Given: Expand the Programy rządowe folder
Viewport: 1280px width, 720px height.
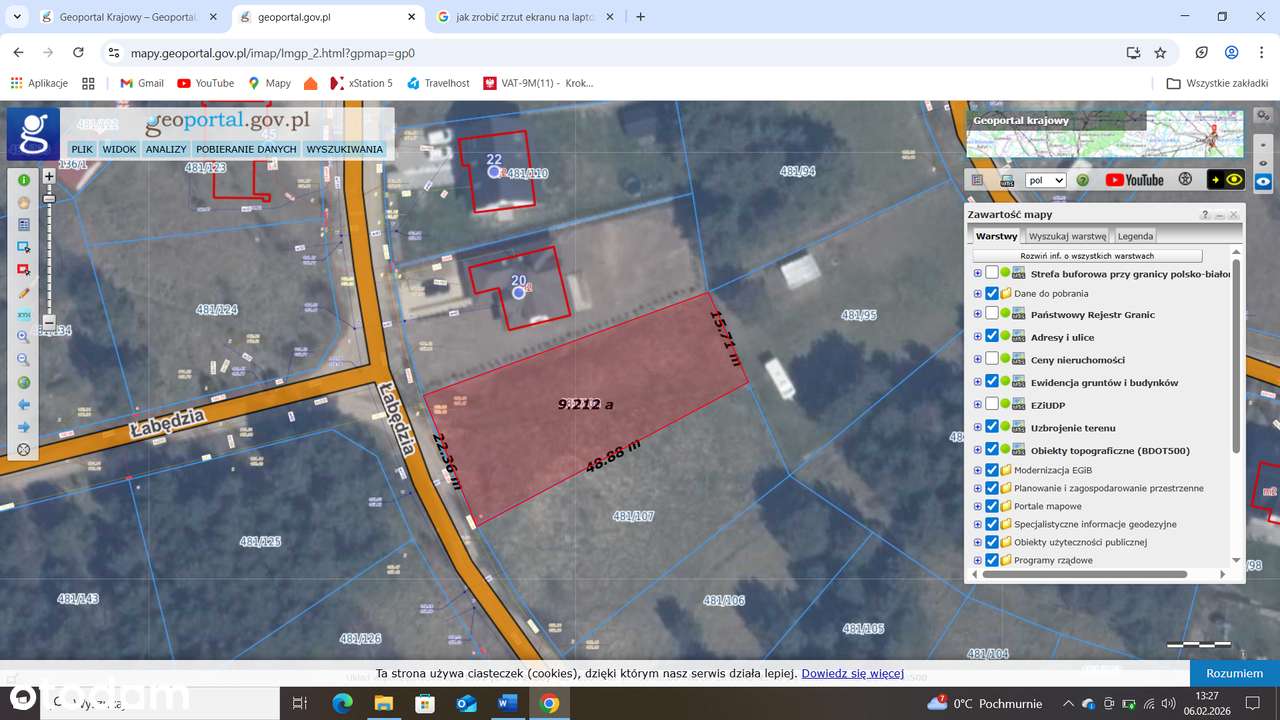Looking at the screenshot, I should [x=978, y=560].
